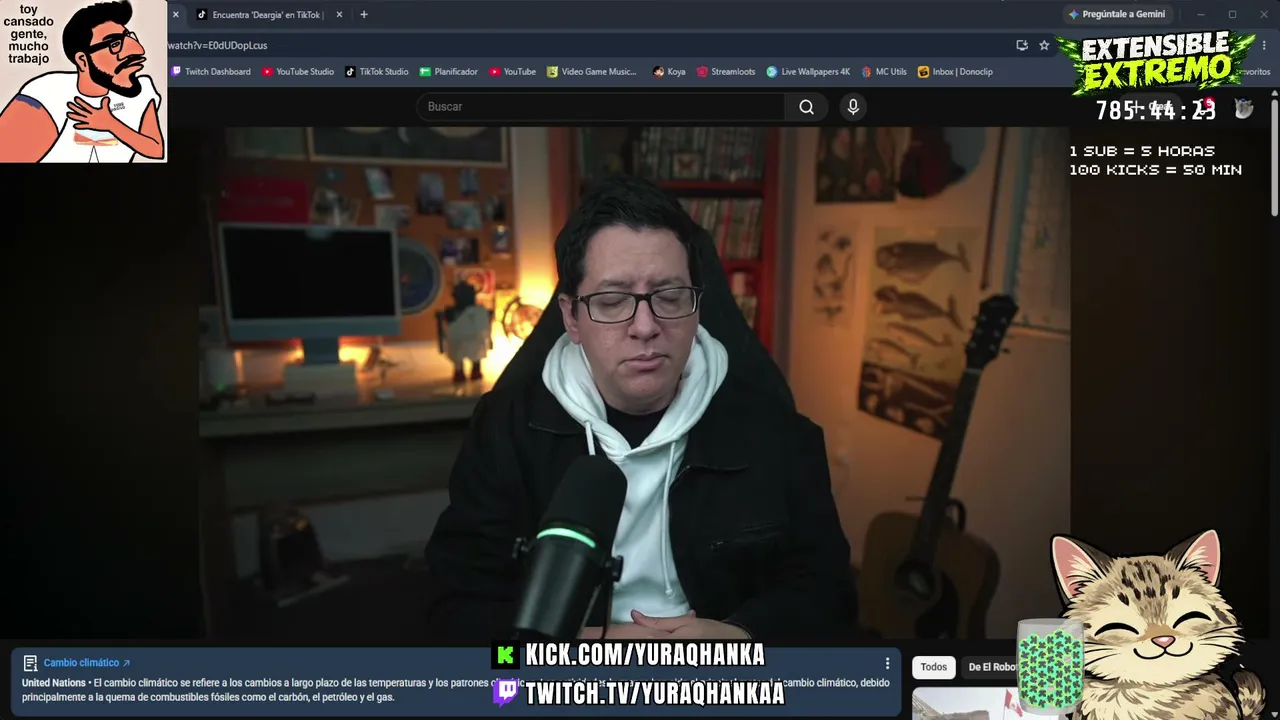The height and width of the screenshot is (720, 1280).
Task: Close the TikTok browser tab
Action: (339, 15)
